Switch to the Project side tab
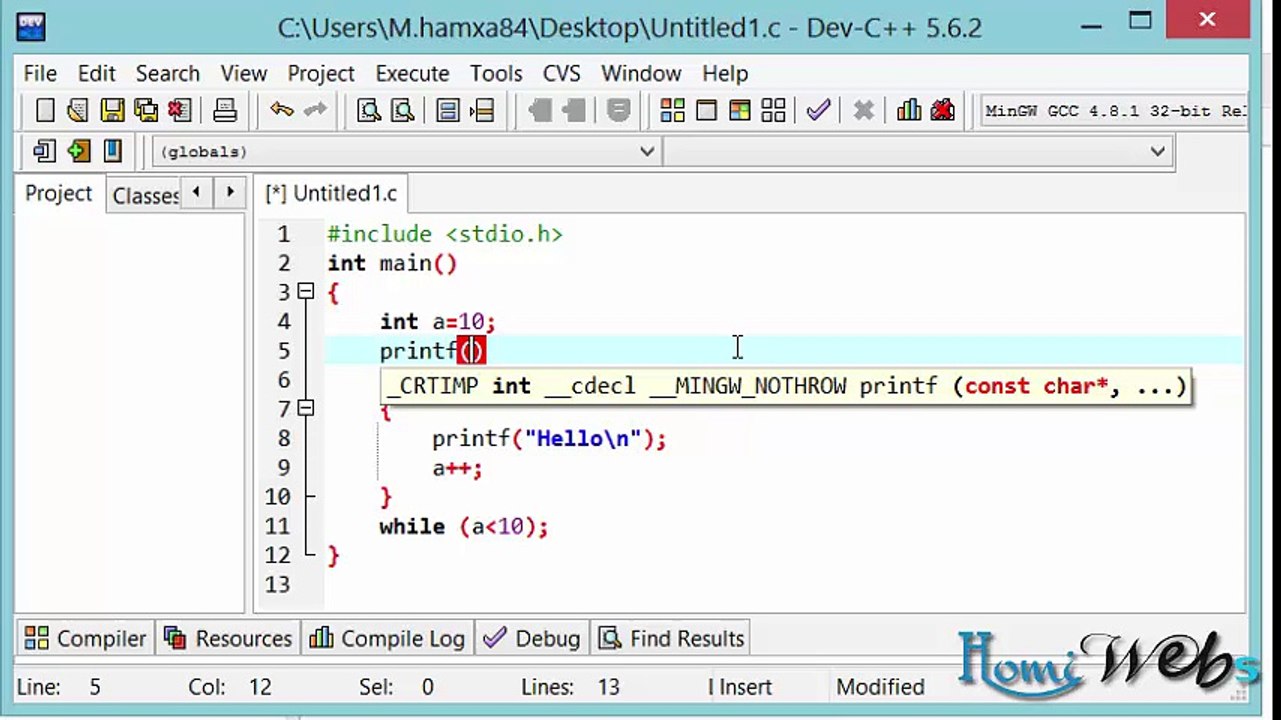Screen dimensions: 1281x720 pyautogui.click(x=58, y=193)
